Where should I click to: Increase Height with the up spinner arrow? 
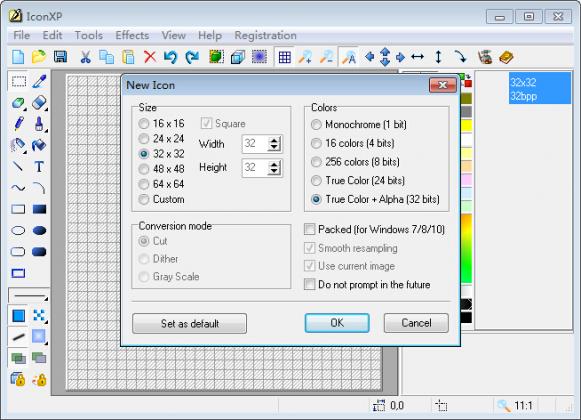click(x=274, y=165)
